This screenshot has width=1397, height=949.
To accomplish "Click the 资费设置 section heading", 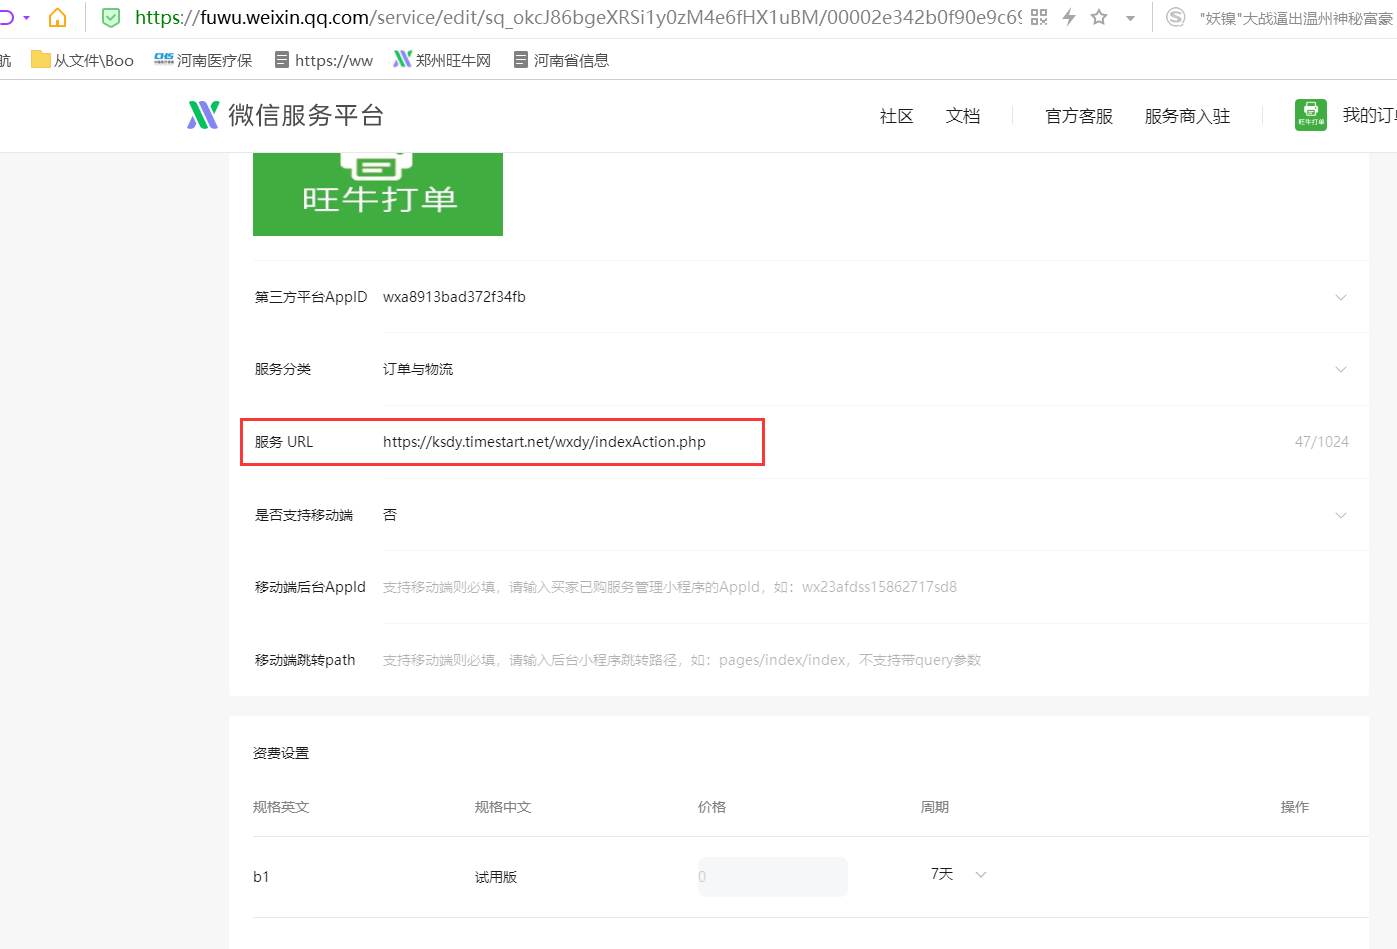I will click(281, 753).
